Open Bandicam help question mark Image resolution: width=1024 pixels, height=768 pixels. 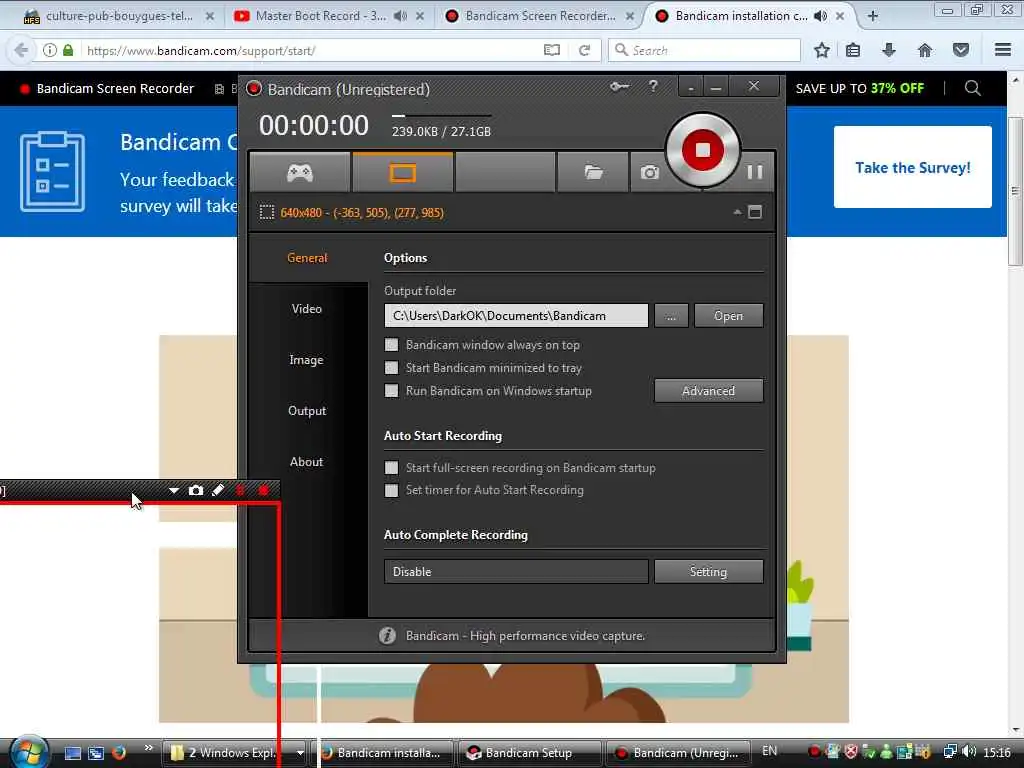click(x=653, y=86)
